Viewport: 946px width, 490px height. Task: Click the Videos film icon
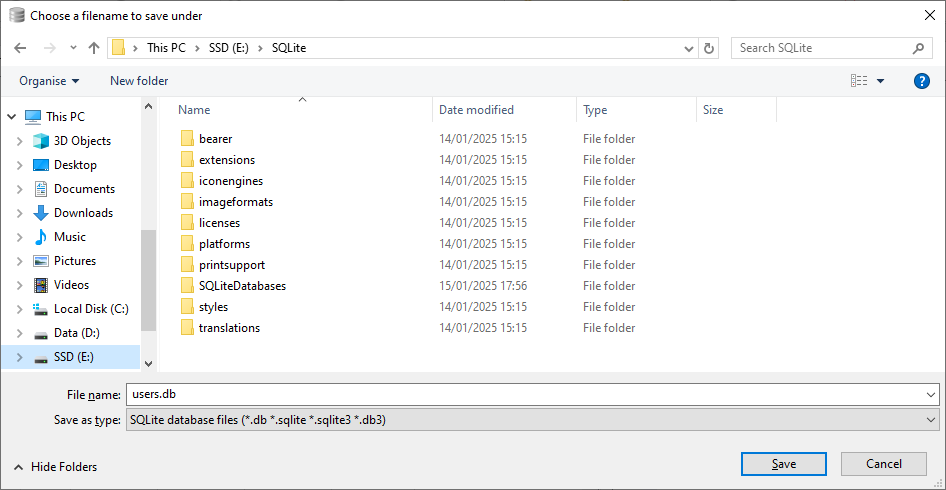coord(40,285)
